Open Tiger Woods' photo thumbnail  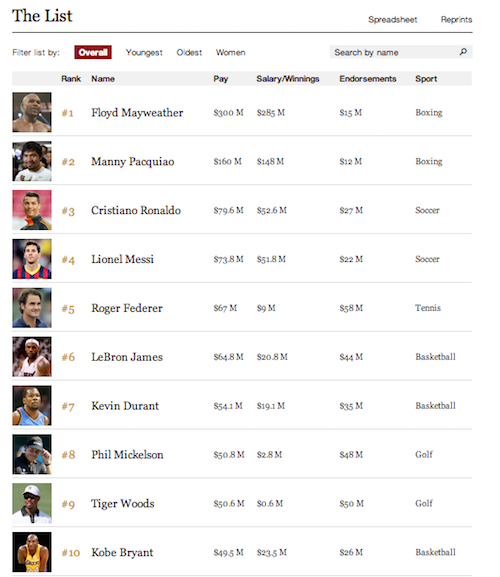point(32,503)
